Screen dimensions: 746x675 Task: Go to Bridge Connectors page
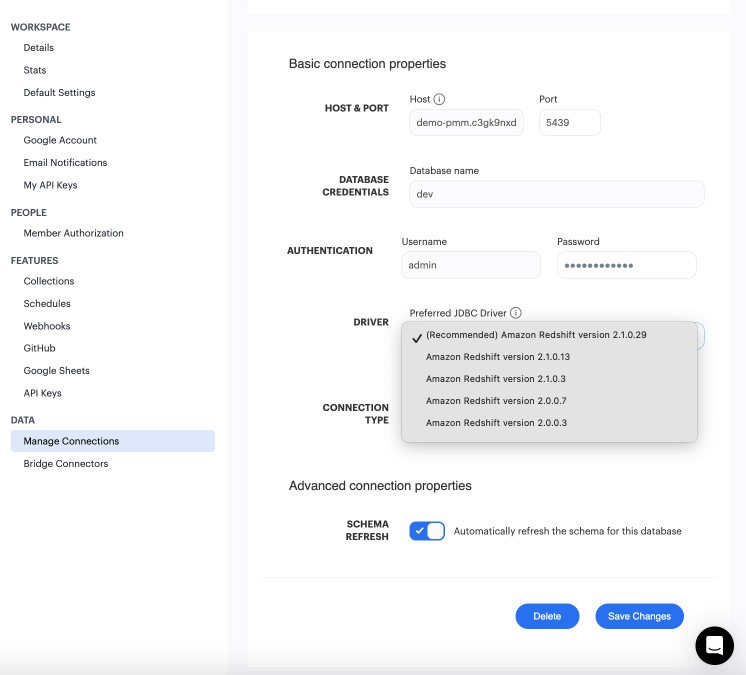pyautogui.click(x=66, y=464)
